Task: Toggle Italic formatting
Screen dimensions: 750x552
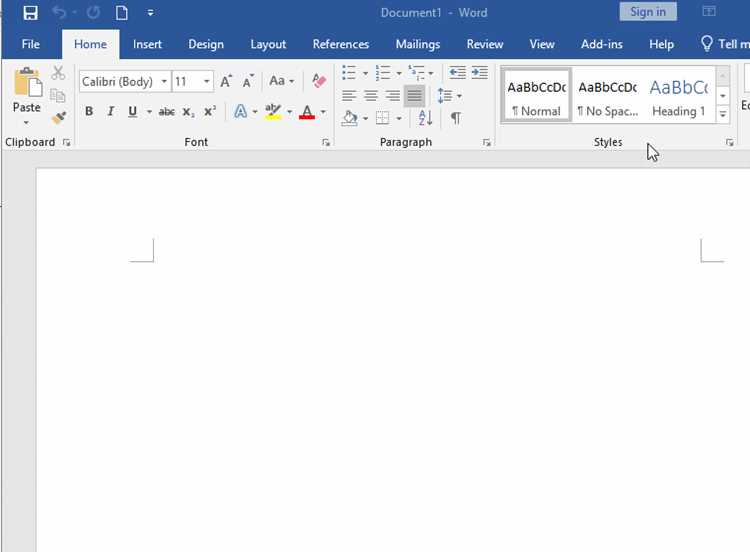Action: coord(110,111)
